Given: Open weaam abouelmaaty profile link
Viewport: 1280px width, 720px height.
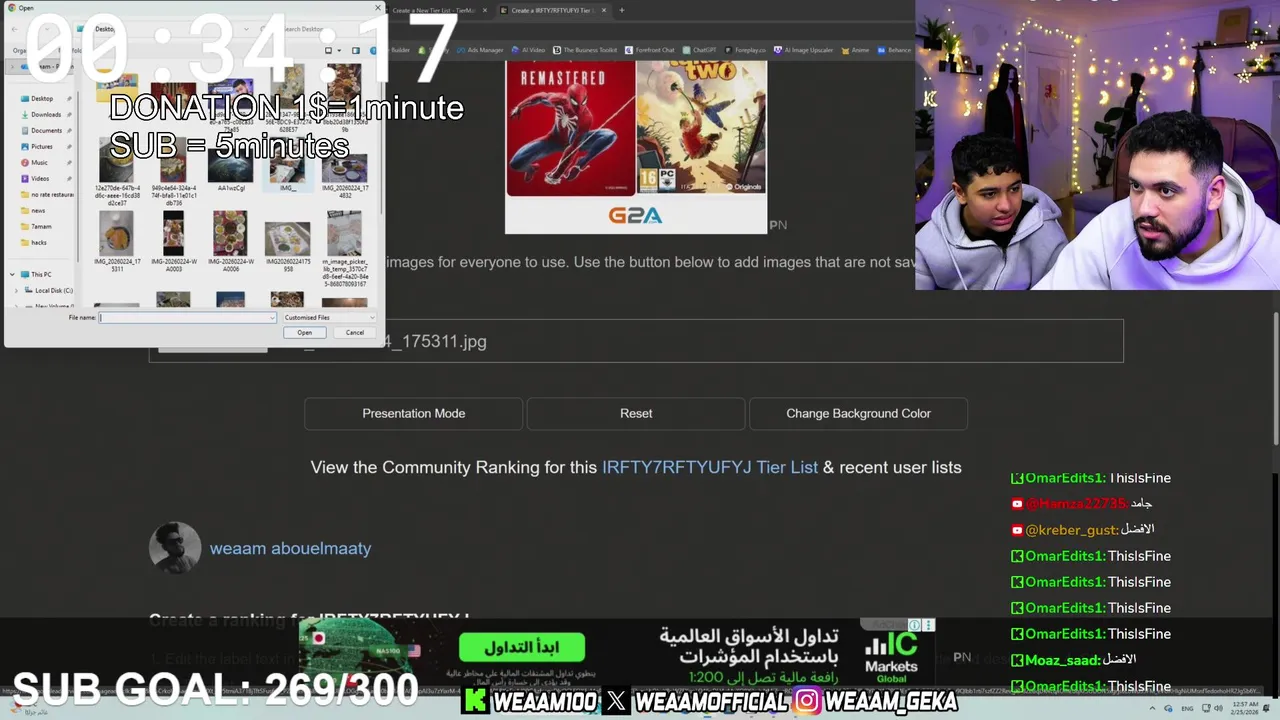Looking at the screenshot, I should [290, 548].
